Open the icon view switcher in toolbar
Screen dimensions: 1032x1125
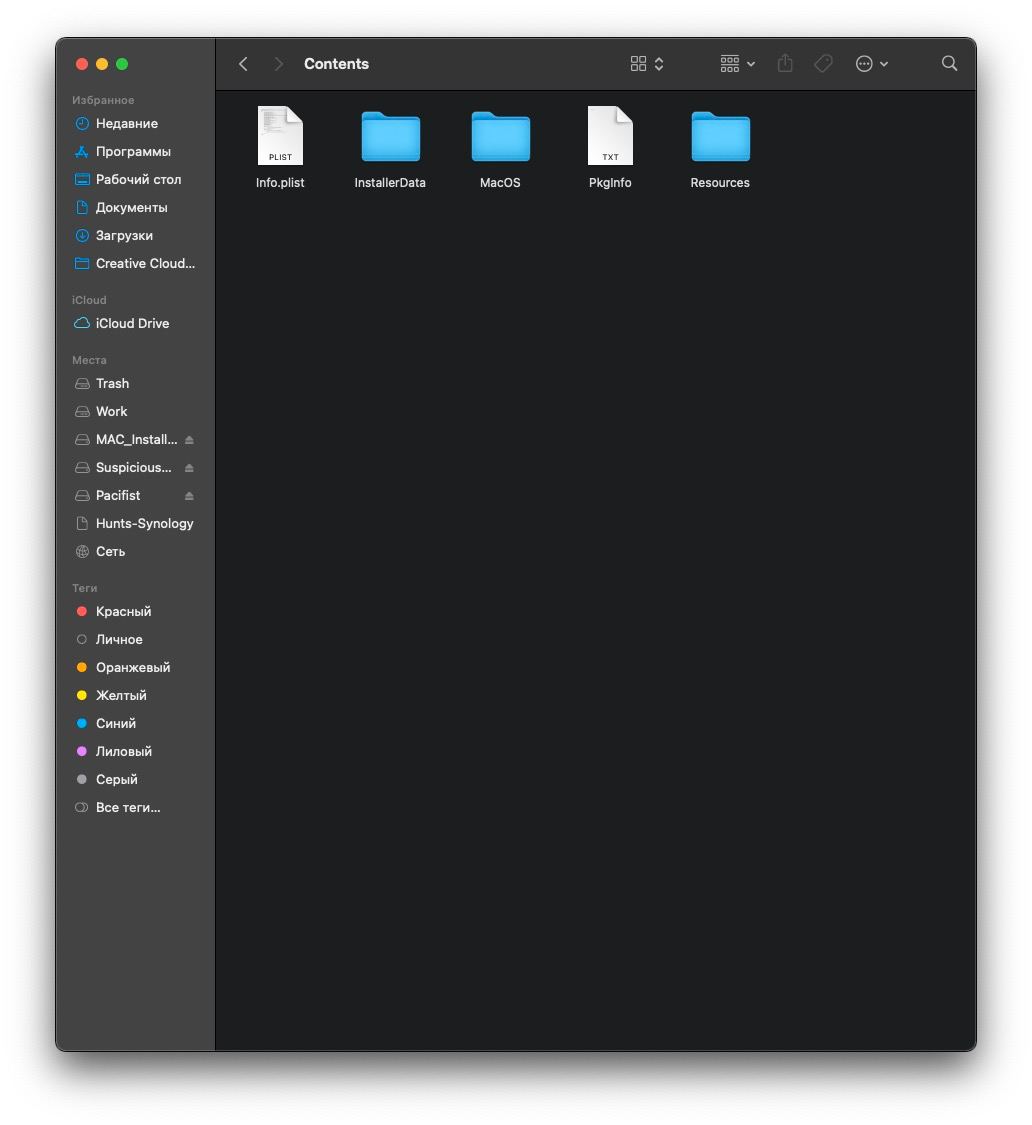[647, 64]
